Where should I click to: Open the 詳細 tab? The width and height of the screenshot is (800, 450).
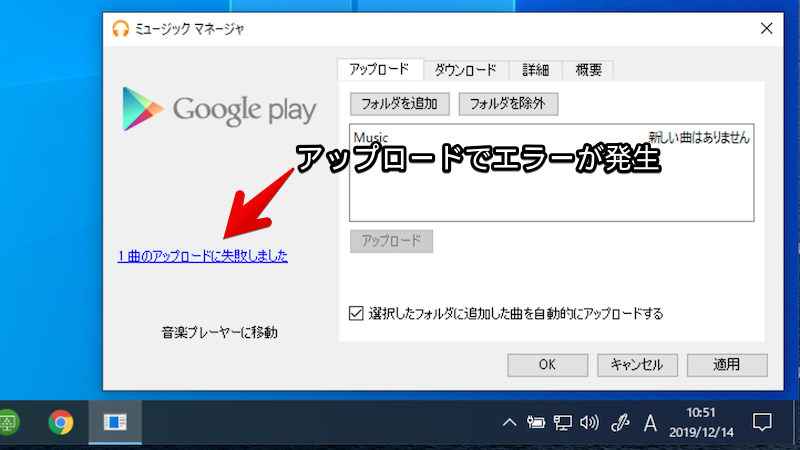click(x=535, y=70)
